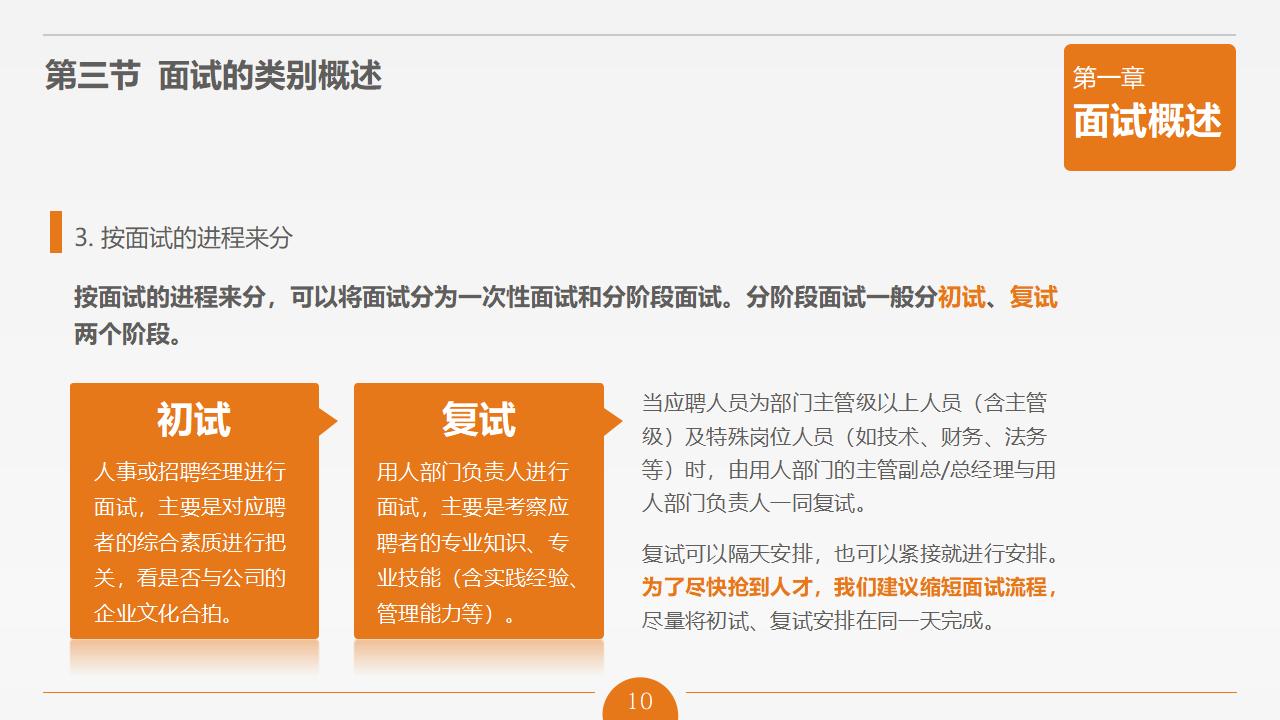Select the 初试 card heading

(x=194, y=420)
